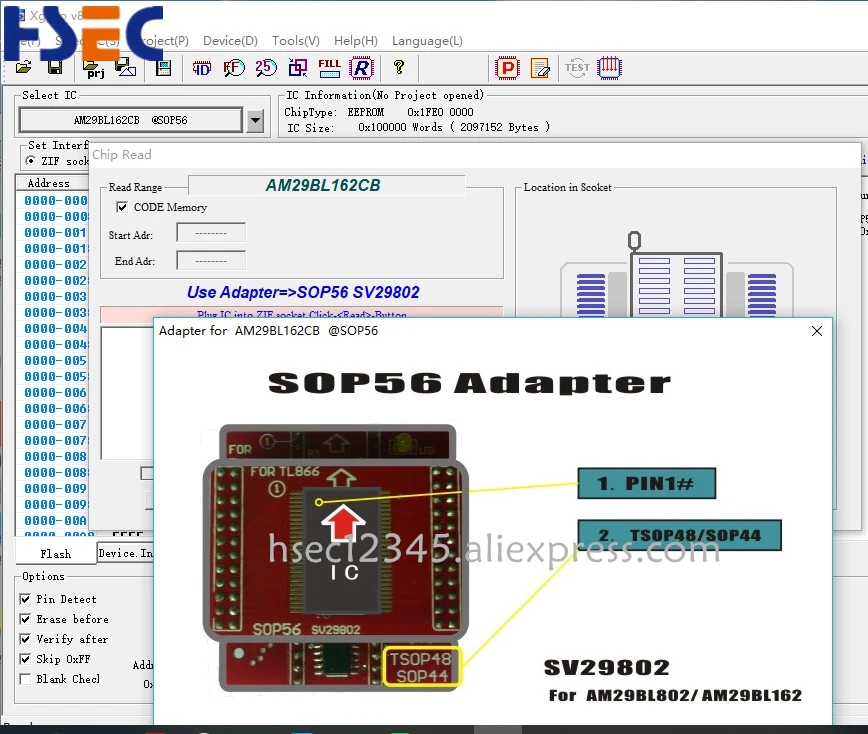Close the Adapter for AM29BL162CB dialog
Viewport: 868px width, 734px height.
tap(817, 331)
